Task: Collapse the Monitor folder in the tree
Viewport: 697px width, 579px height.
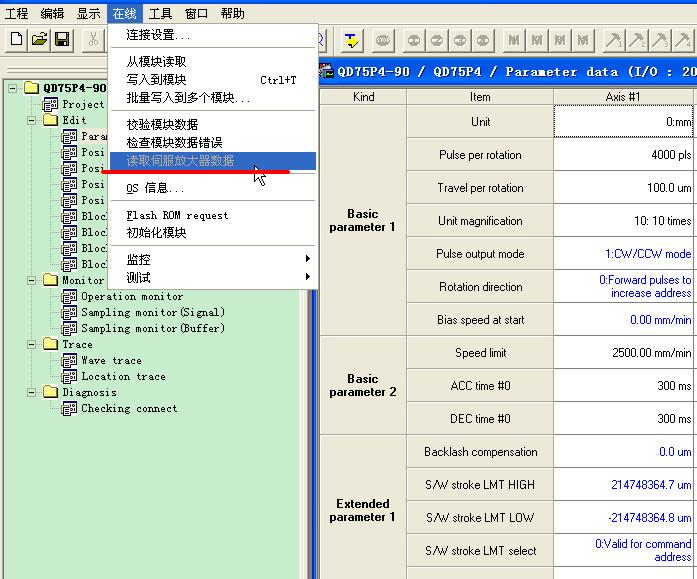Action: click(x=34, y=280)
